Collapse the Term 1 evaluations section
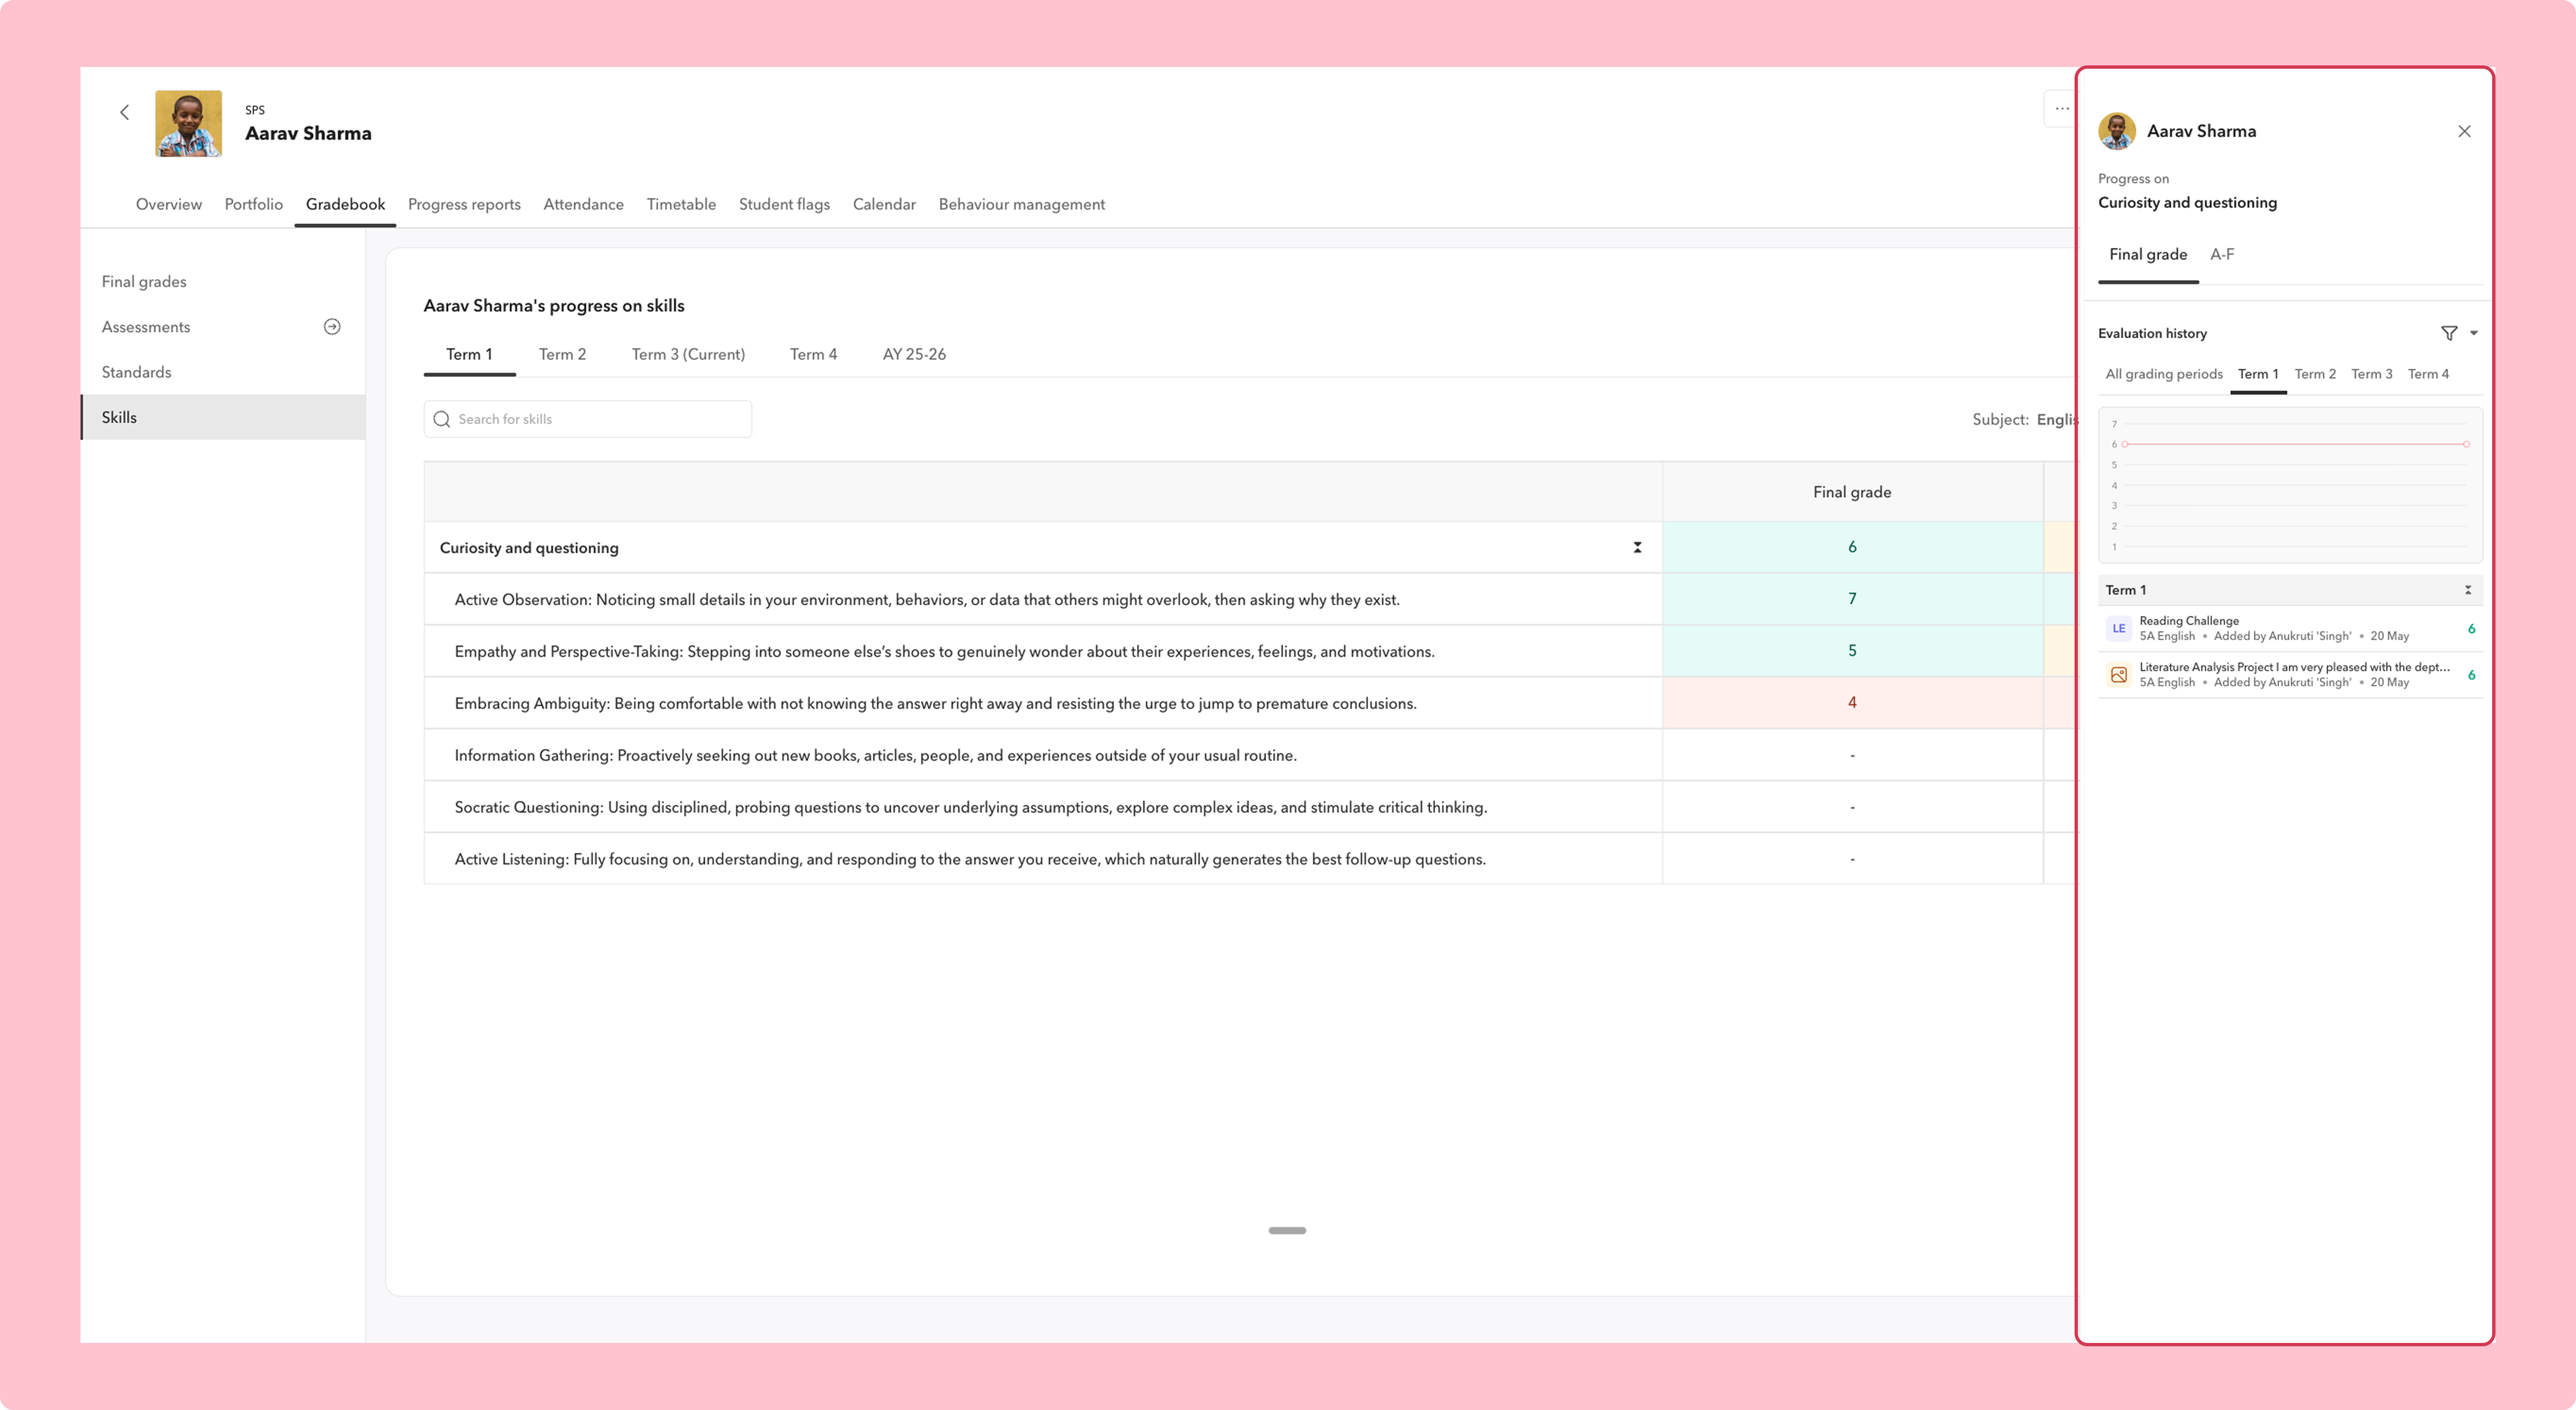 [x=2467, y=590]
